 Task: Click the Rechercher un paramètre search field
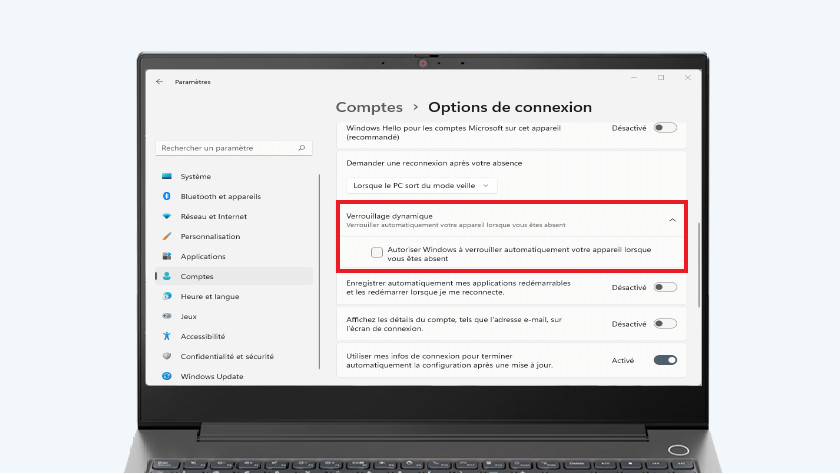point(225,148)
